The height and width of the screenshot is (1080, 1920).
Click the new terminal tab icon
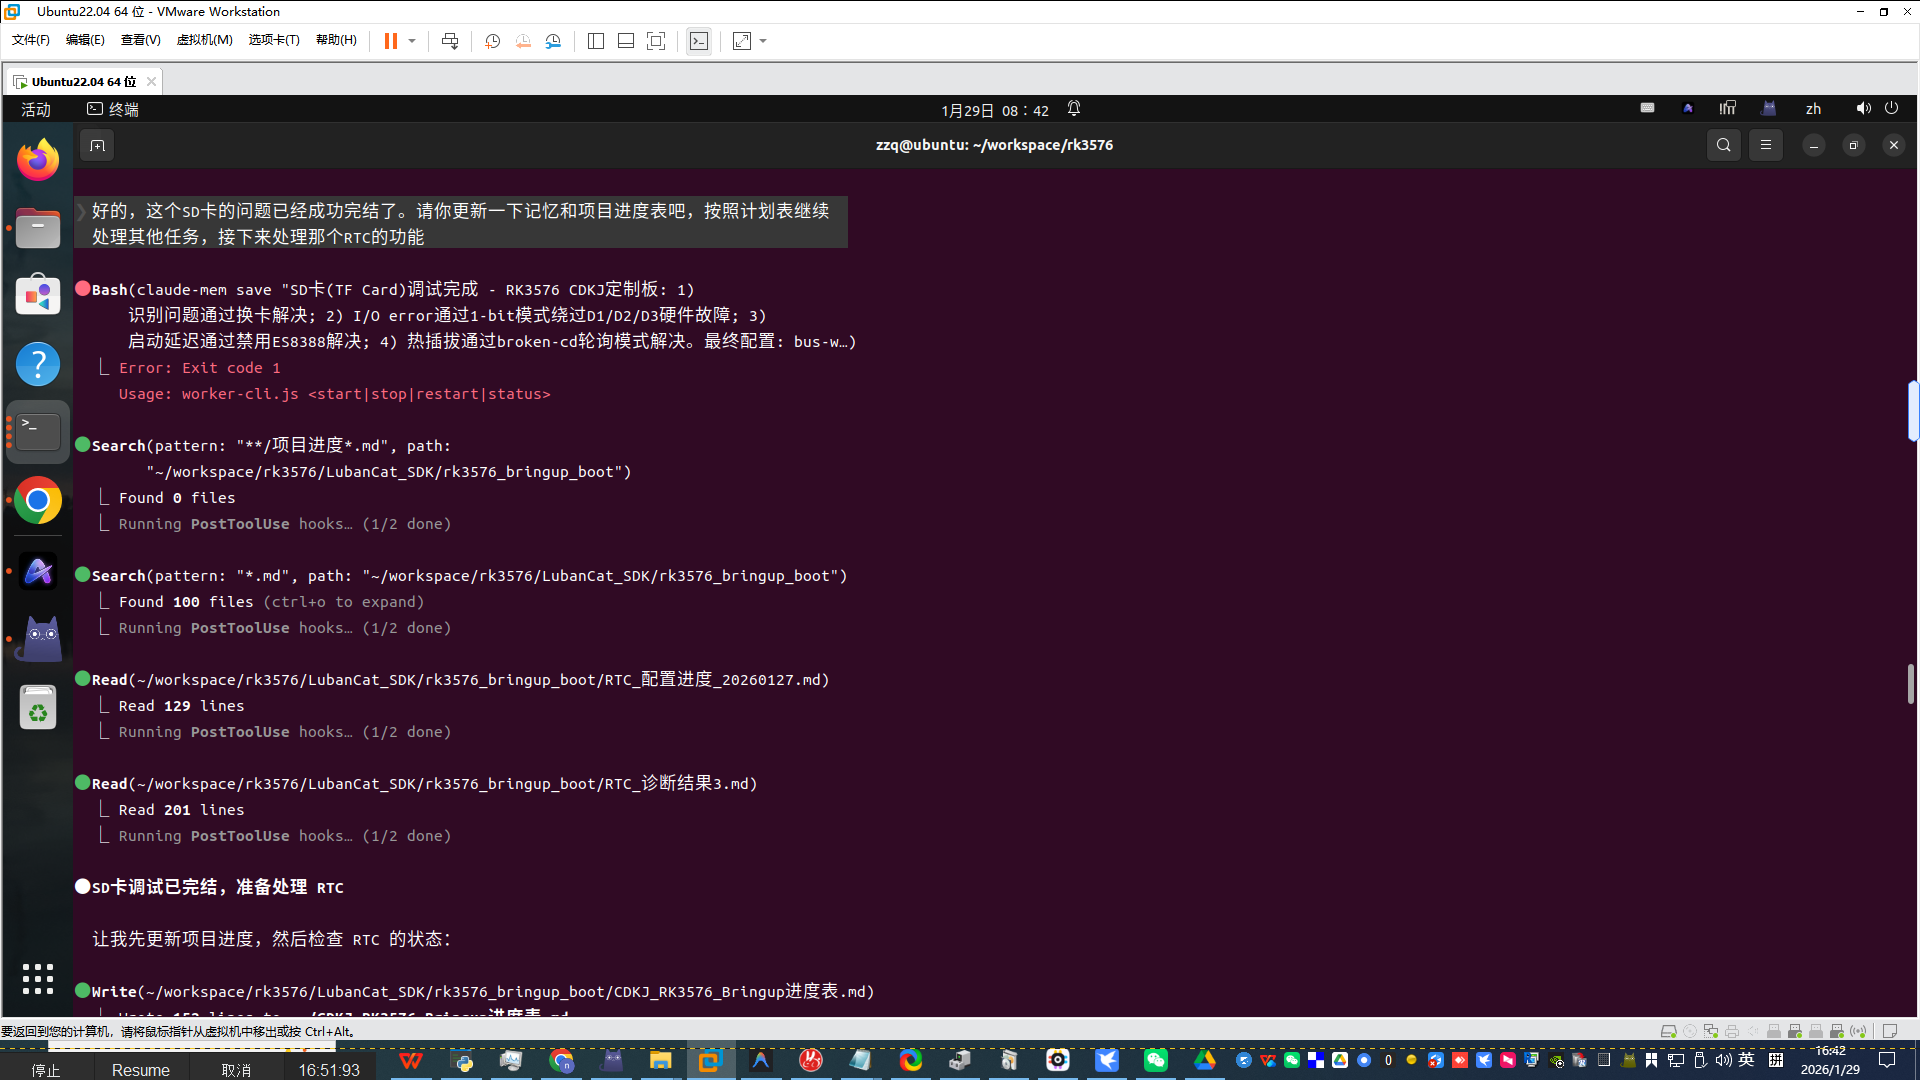(x=97, y=146)
